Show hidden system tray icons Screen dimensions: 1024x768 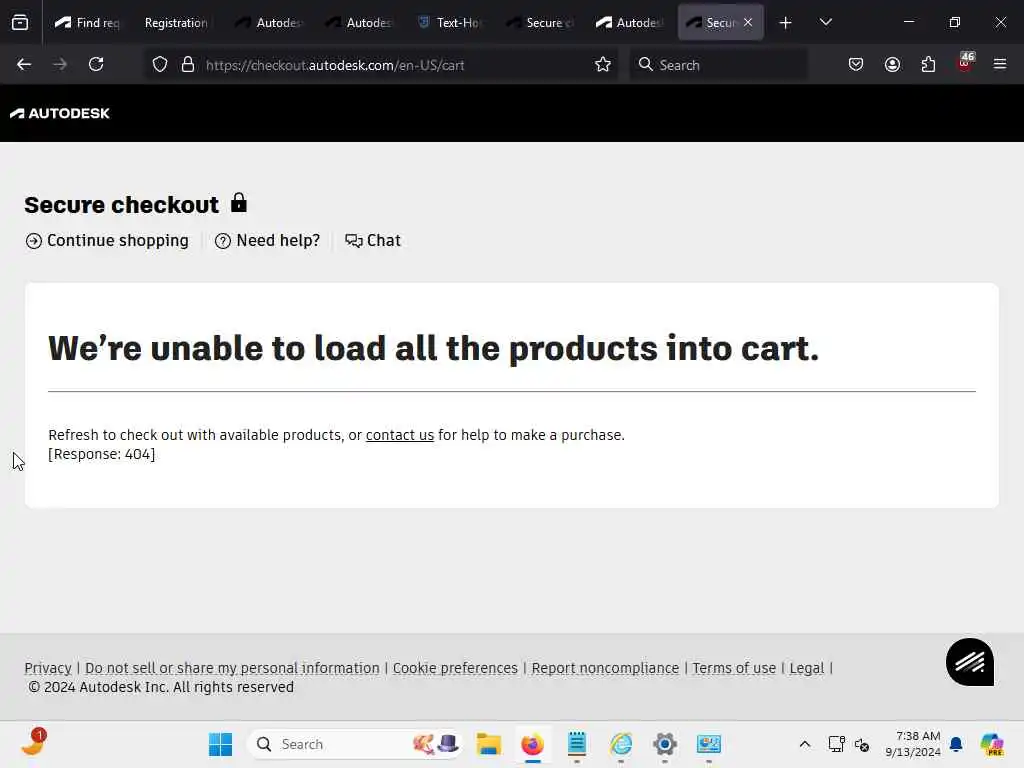point(805,744)
